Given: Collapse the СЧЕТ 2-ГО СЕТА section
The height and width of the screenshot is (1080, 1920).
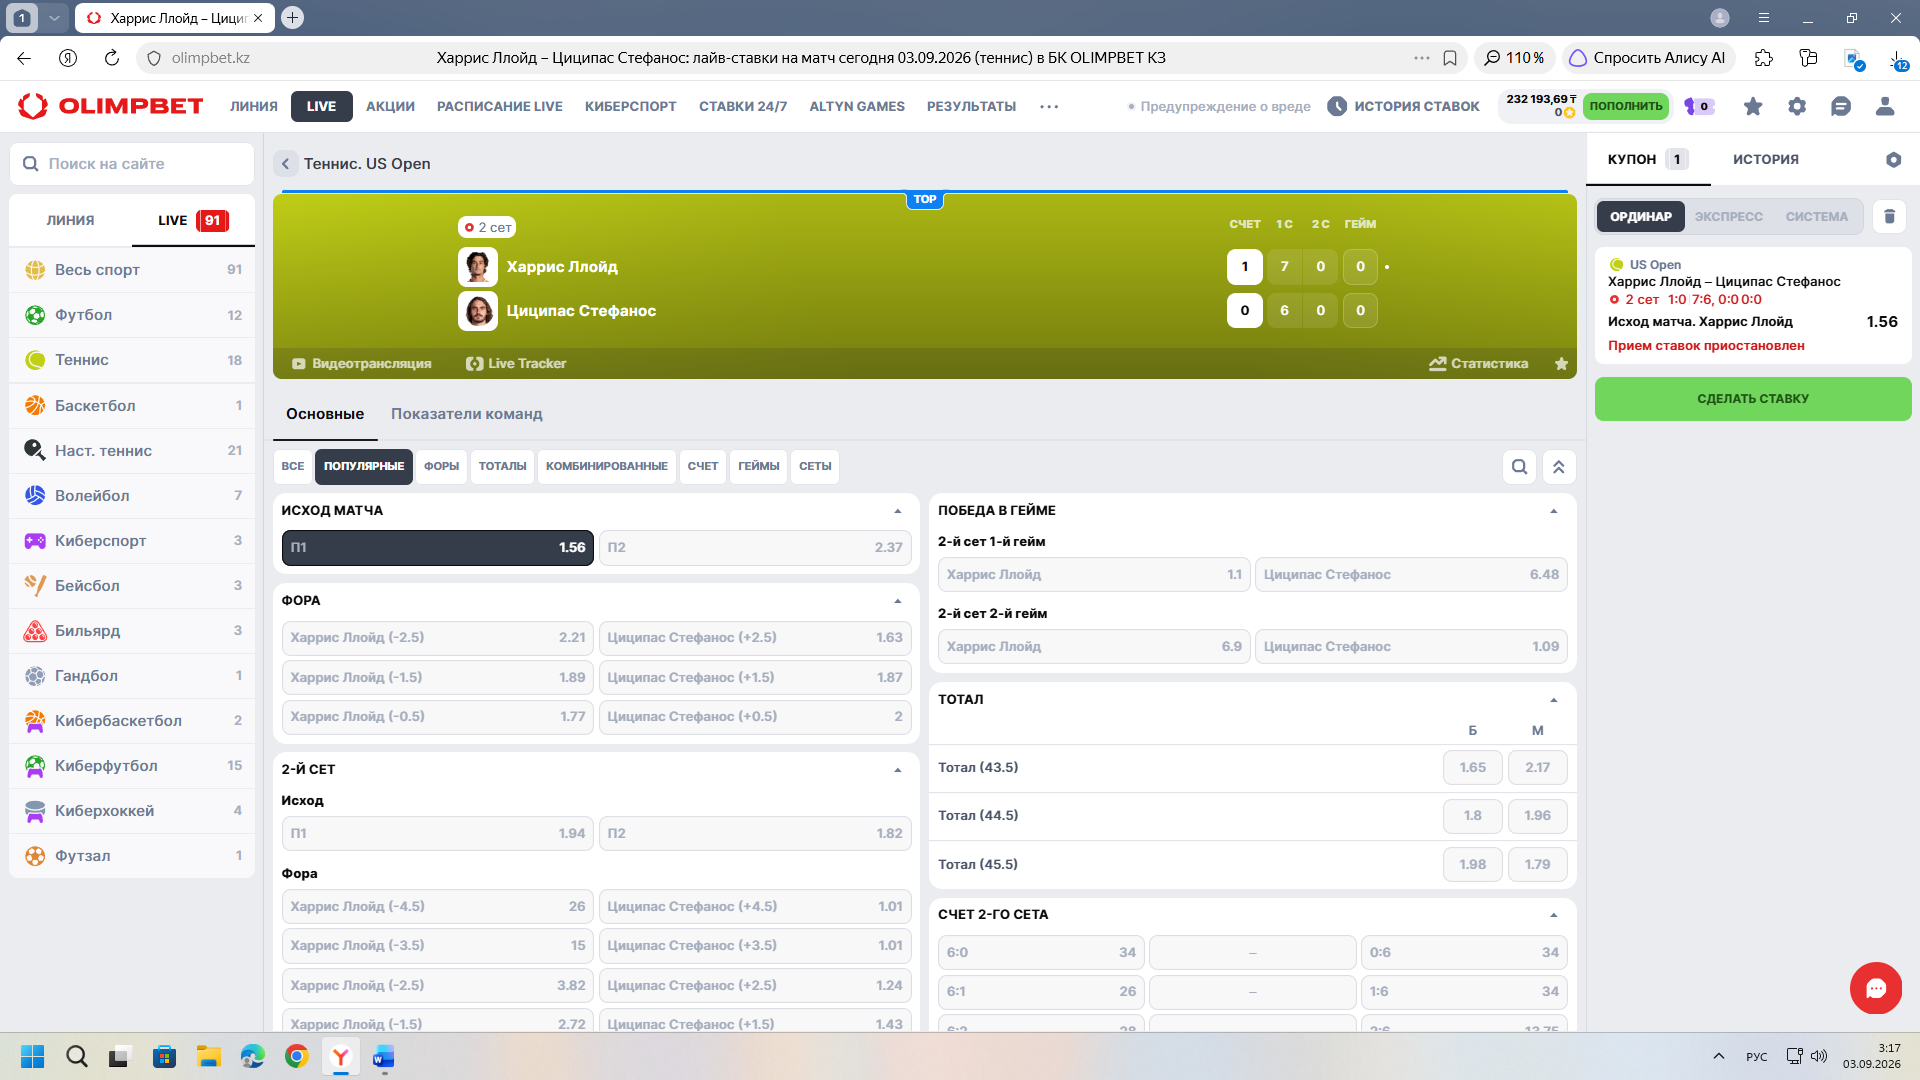Looking at the screenshot, I should tap(1554, 915).
